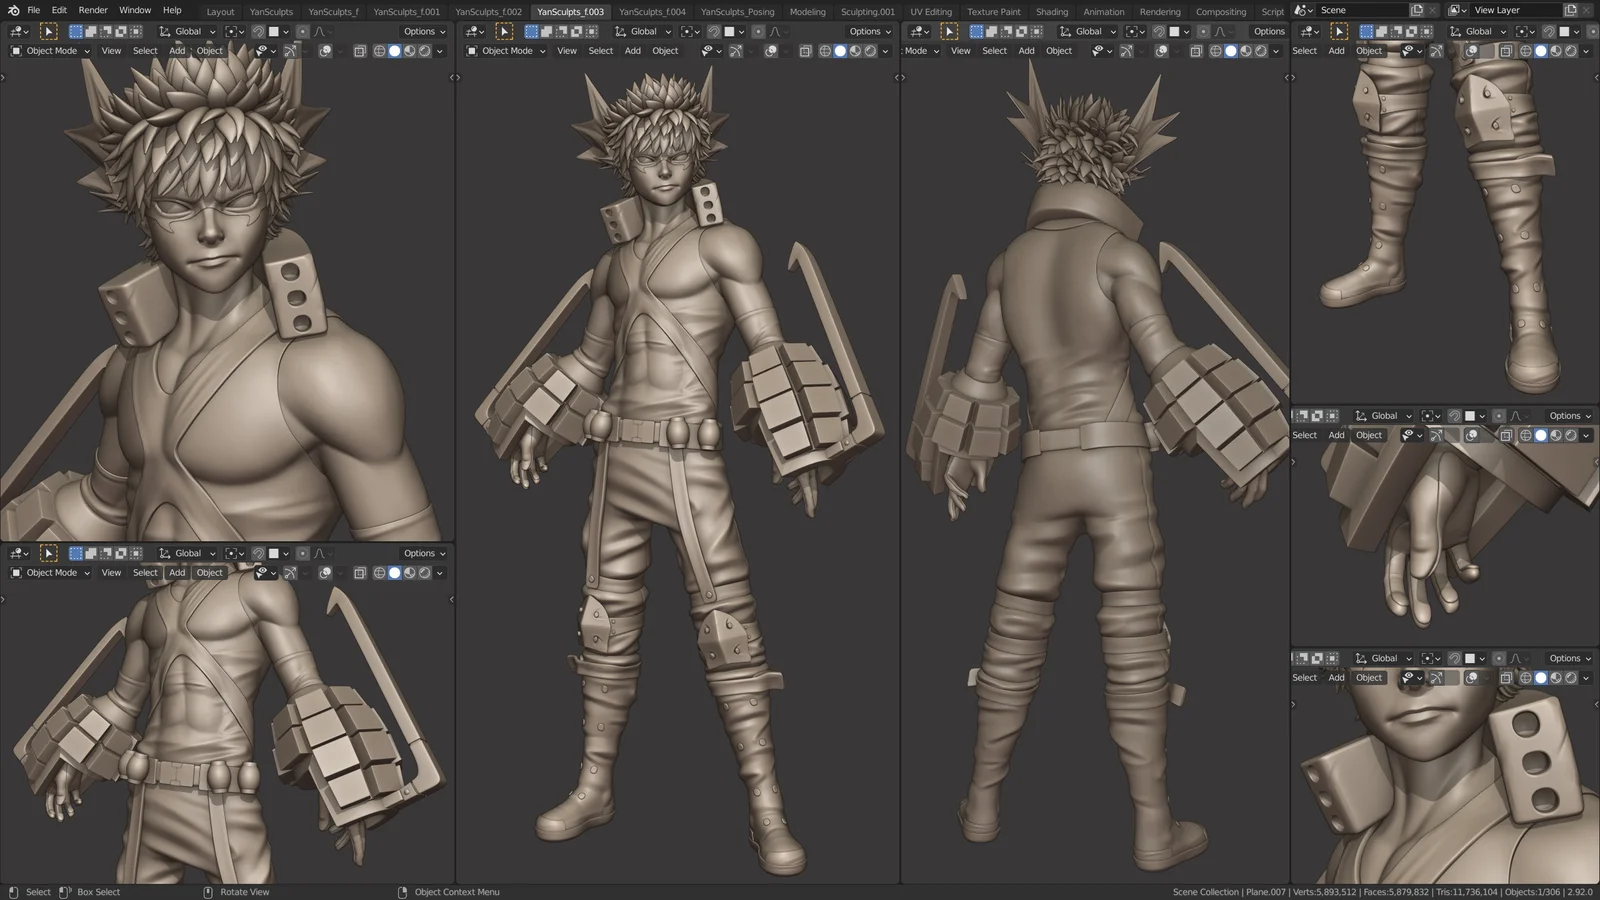Toggle the proportional editing button
The width and height of the screenshot is (1600, 900).
(x=302, y=31)
